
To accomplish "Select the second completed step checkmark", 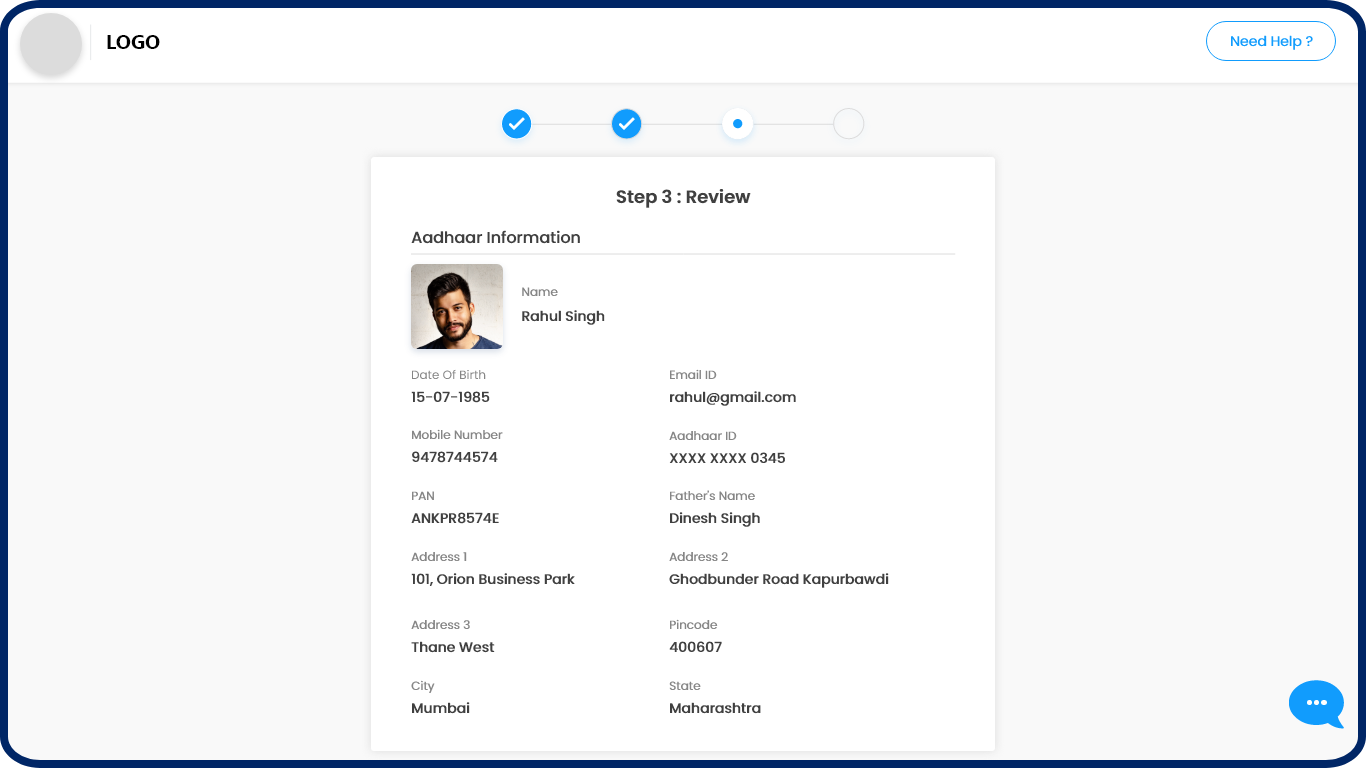I will [626, 124].
